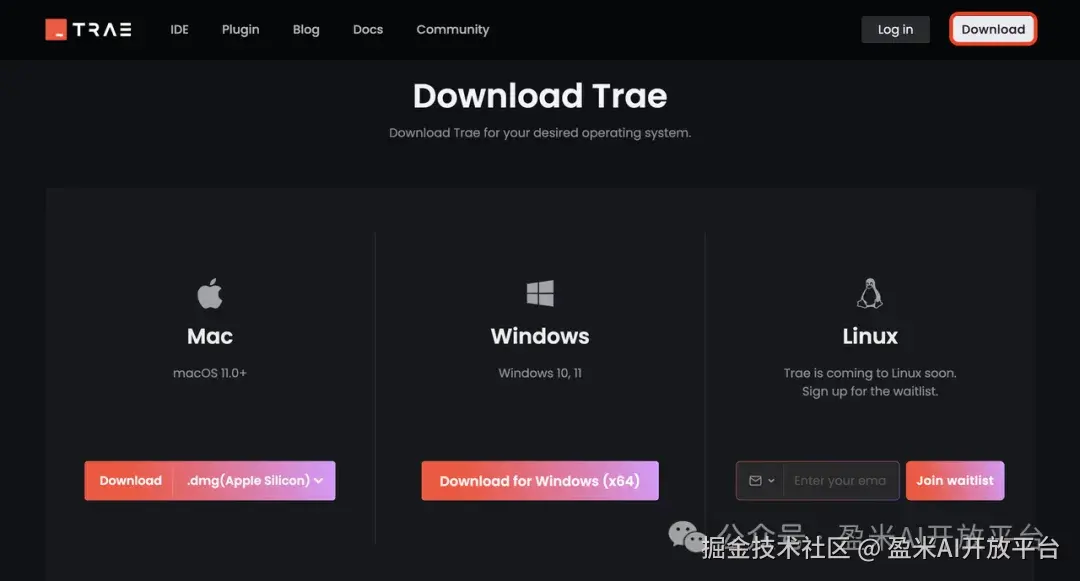The image size is (1080, 581).
Task: Click 'Trae is coming to Linux soon' text
Action: pyautogui.click(x=870, y=373)
